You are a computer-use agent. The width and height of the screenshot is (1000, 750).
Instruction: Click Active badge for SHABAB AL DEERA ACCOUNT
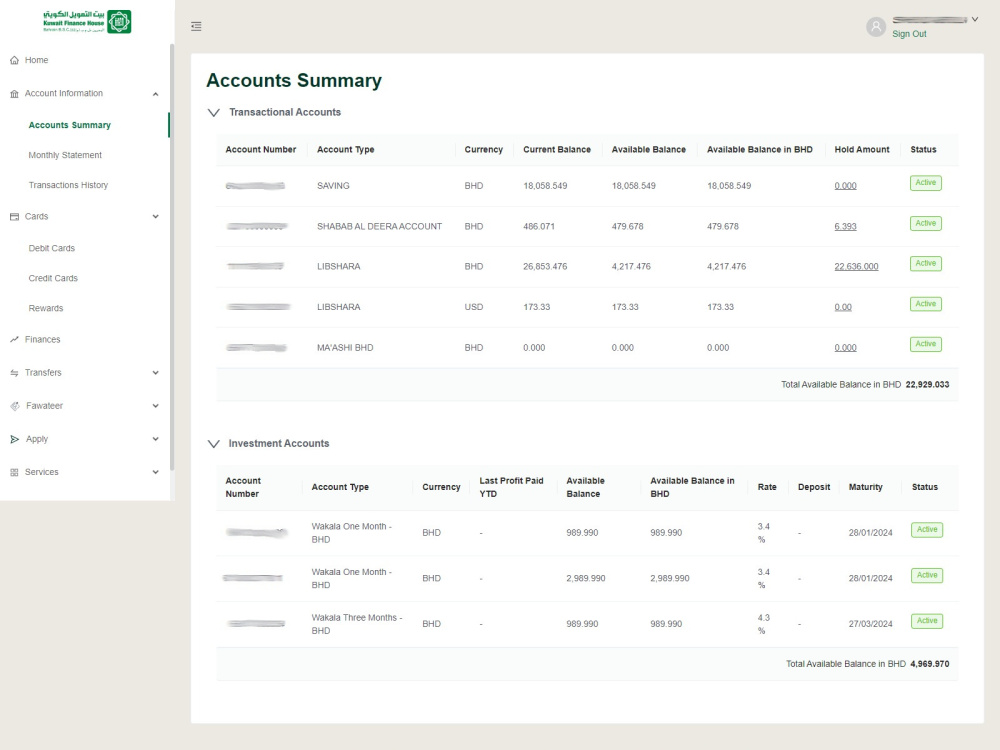(x=925, y=223)
